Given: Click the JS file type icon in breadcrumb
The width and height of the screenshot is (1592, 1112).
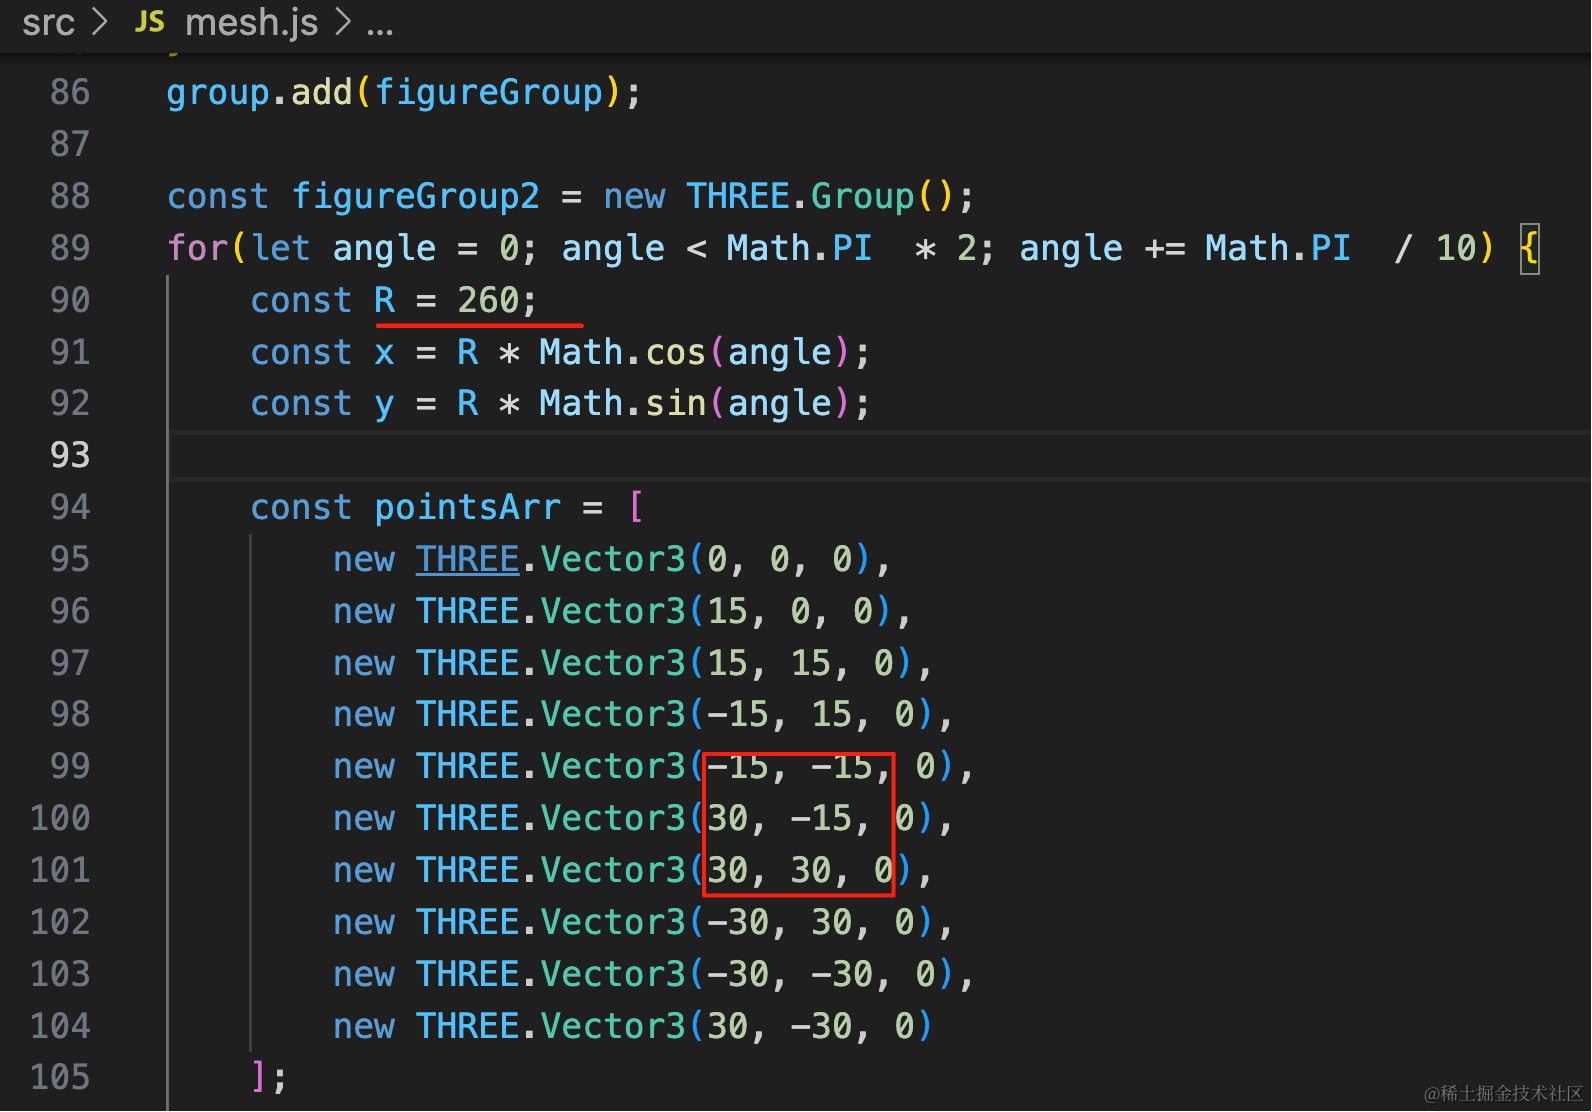Looking at the screenshot, I should (x=150, y=22).
